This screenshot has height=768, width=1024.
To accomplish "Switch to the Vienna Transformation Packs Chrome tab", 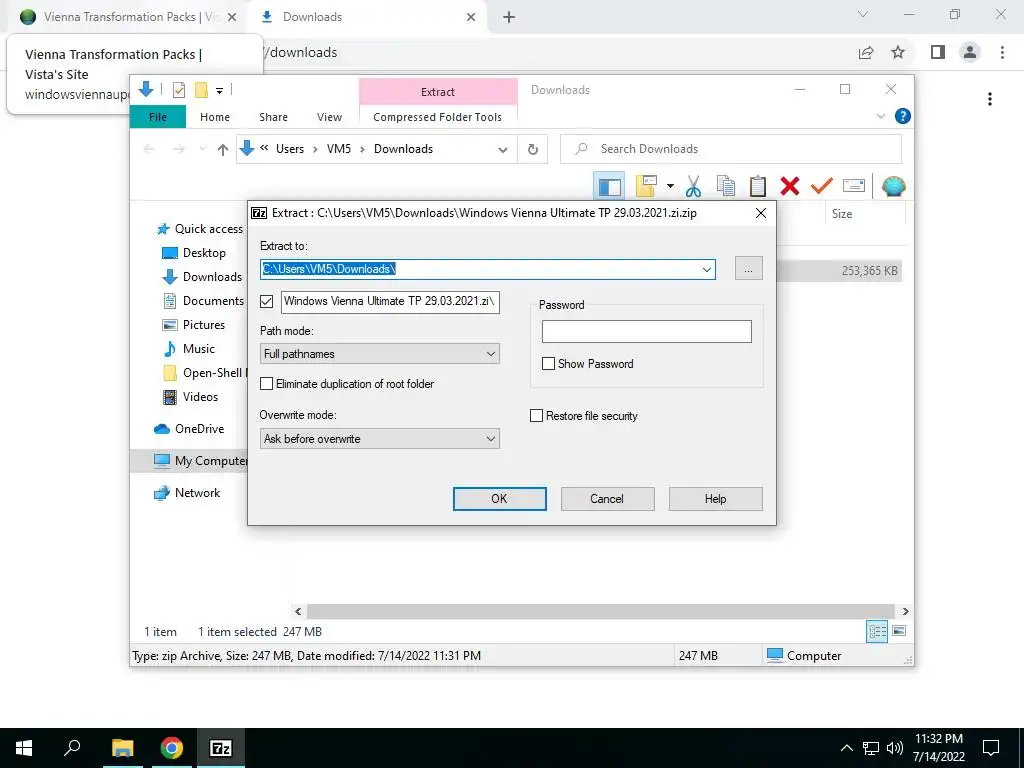I will tap(129, 17).
